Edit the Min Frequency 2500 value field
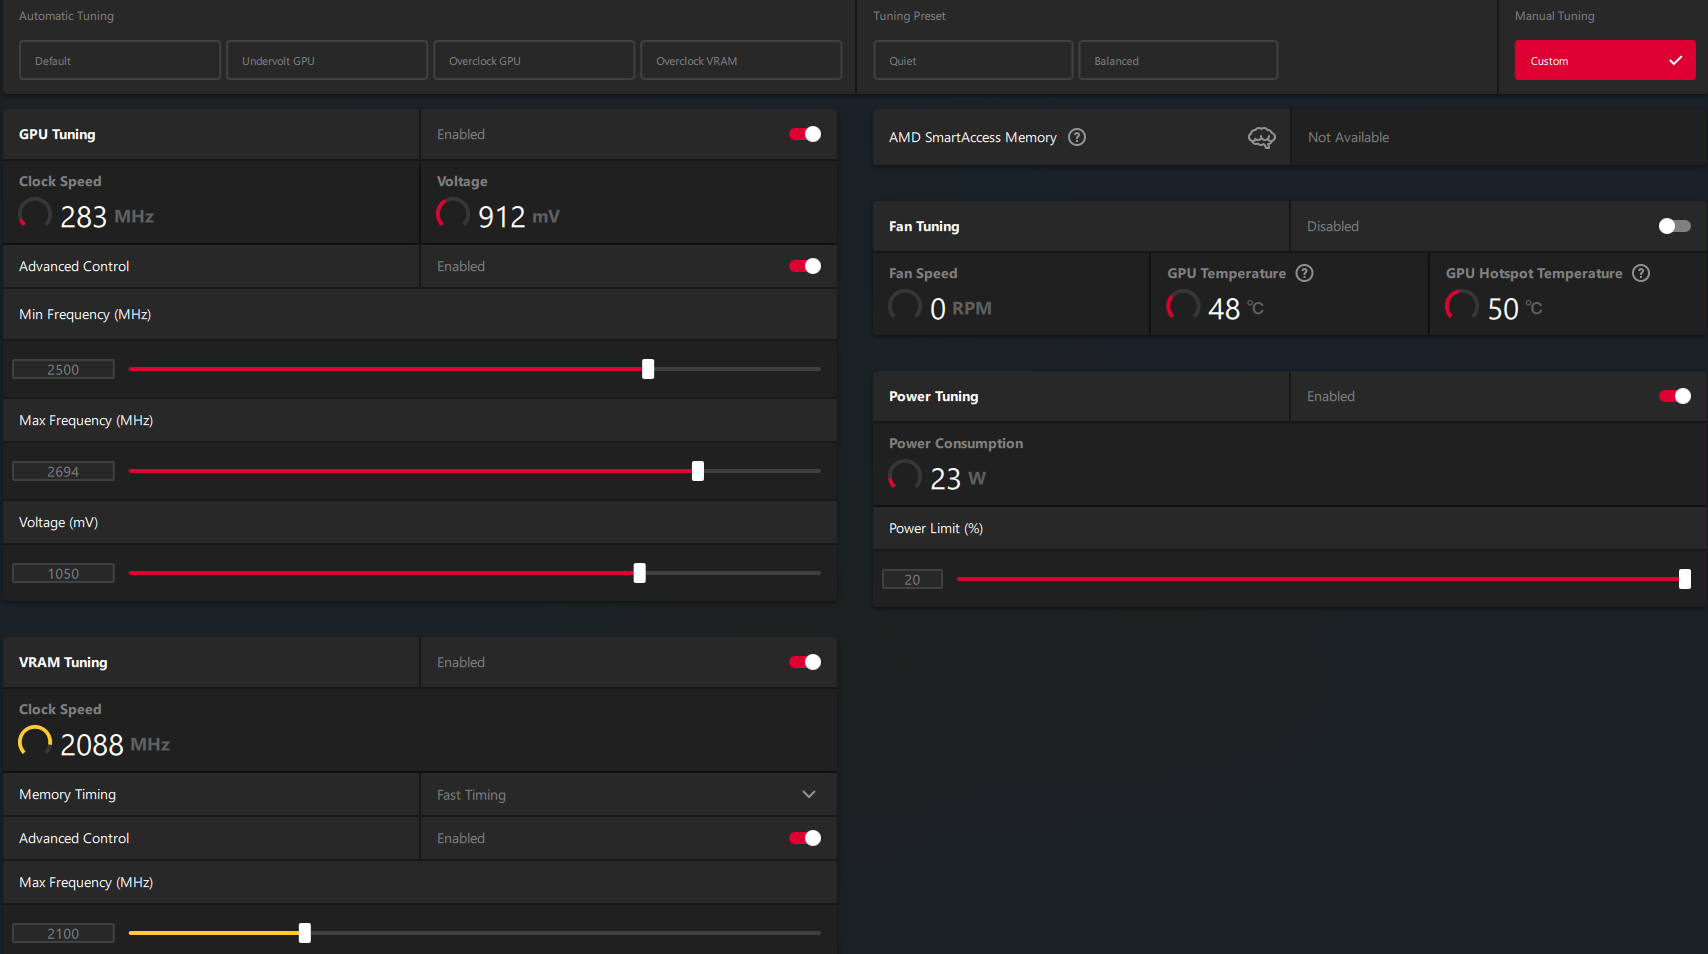 click(63, 370)
